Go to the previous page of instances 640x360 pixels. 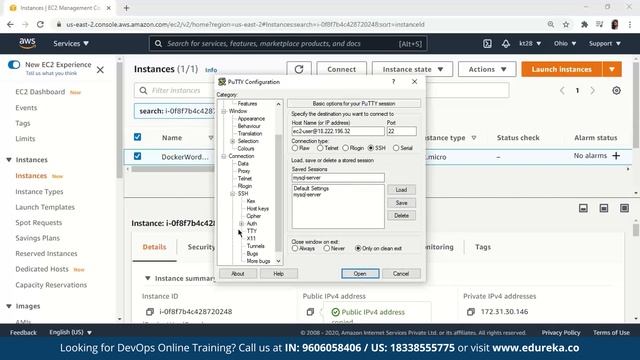click(x=562, y=91)
